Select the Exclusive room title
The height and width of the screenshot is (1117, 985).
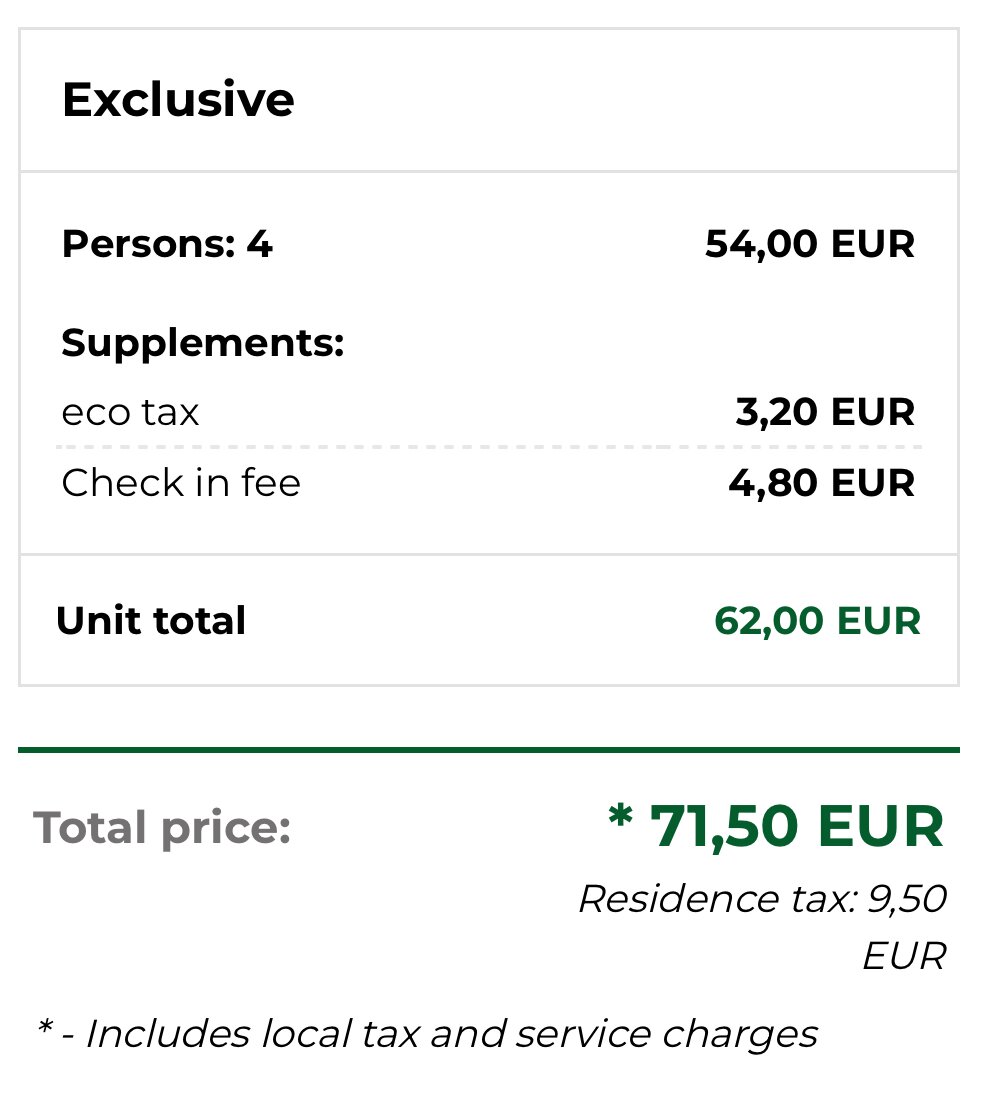[178, 99]
